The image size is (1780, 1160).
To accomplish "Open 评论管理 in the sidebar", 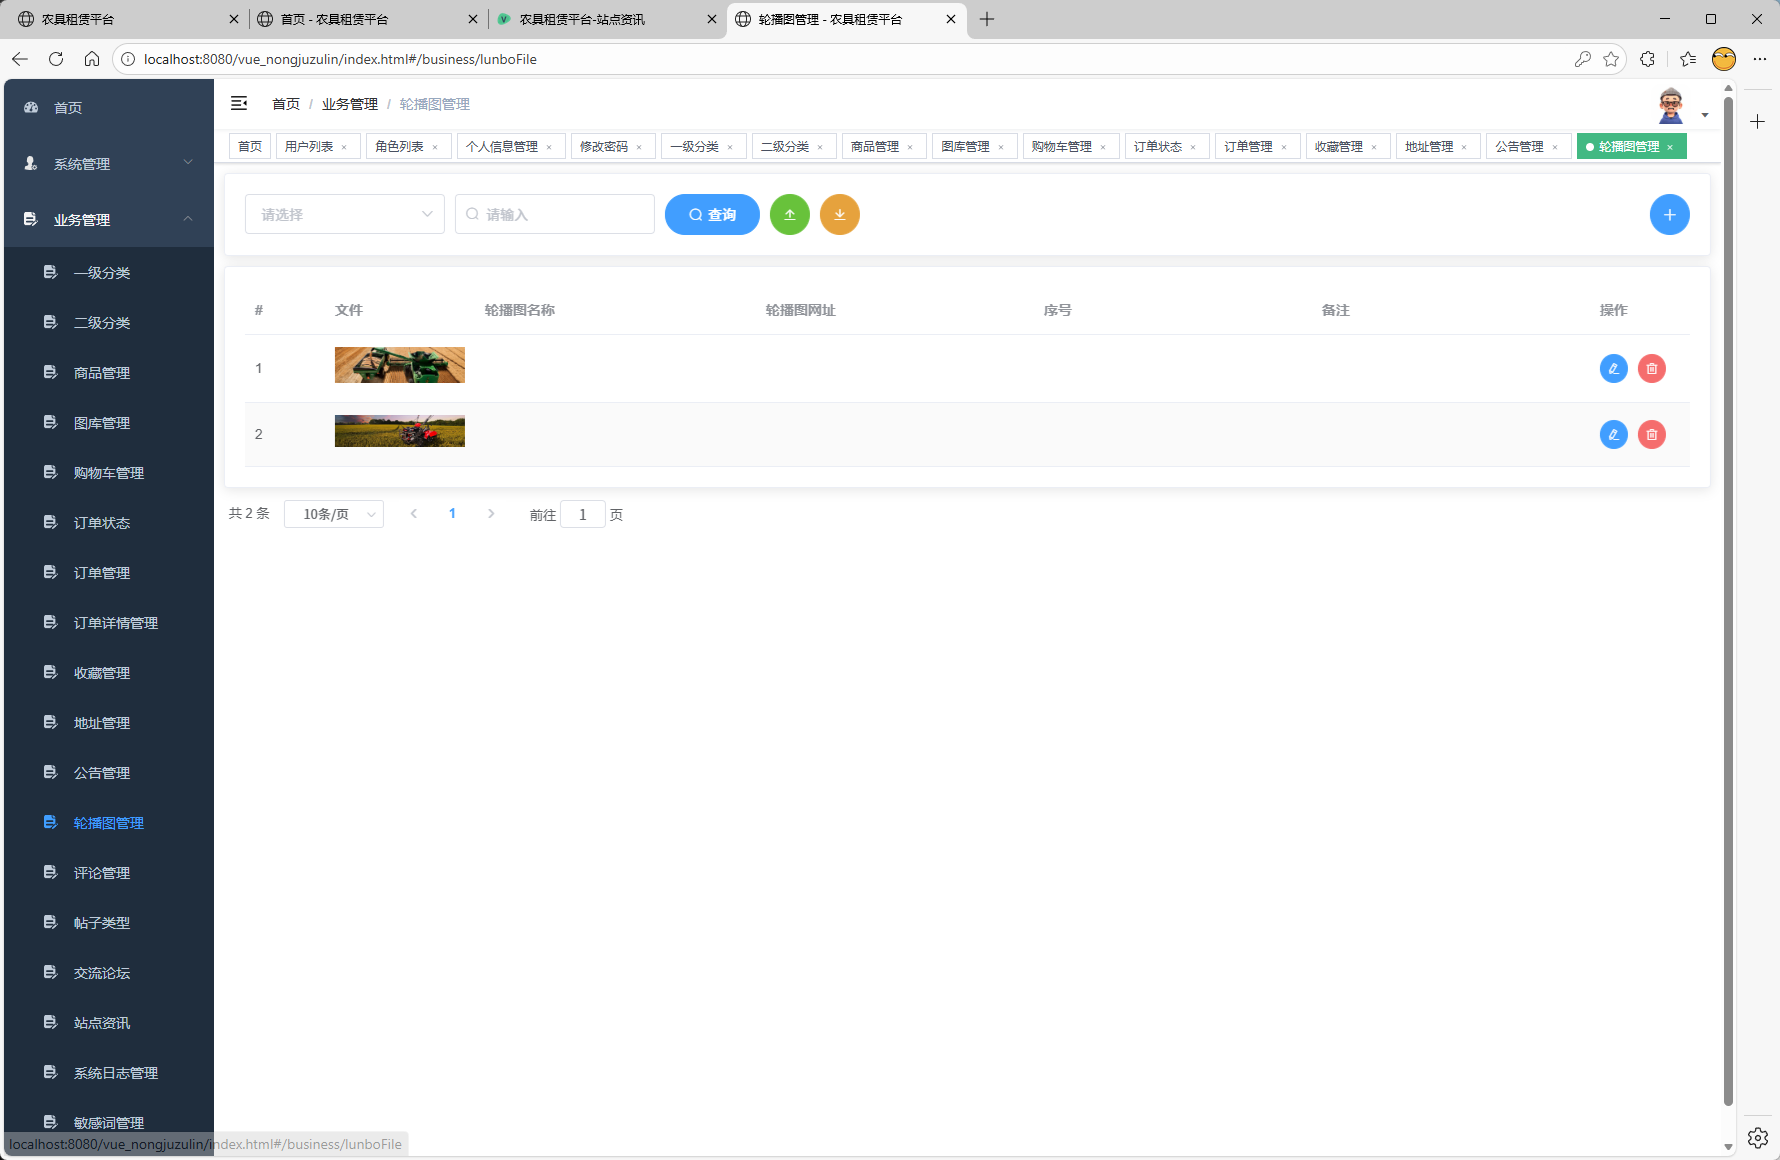I will pyautogui.click(x=109, y=872).
